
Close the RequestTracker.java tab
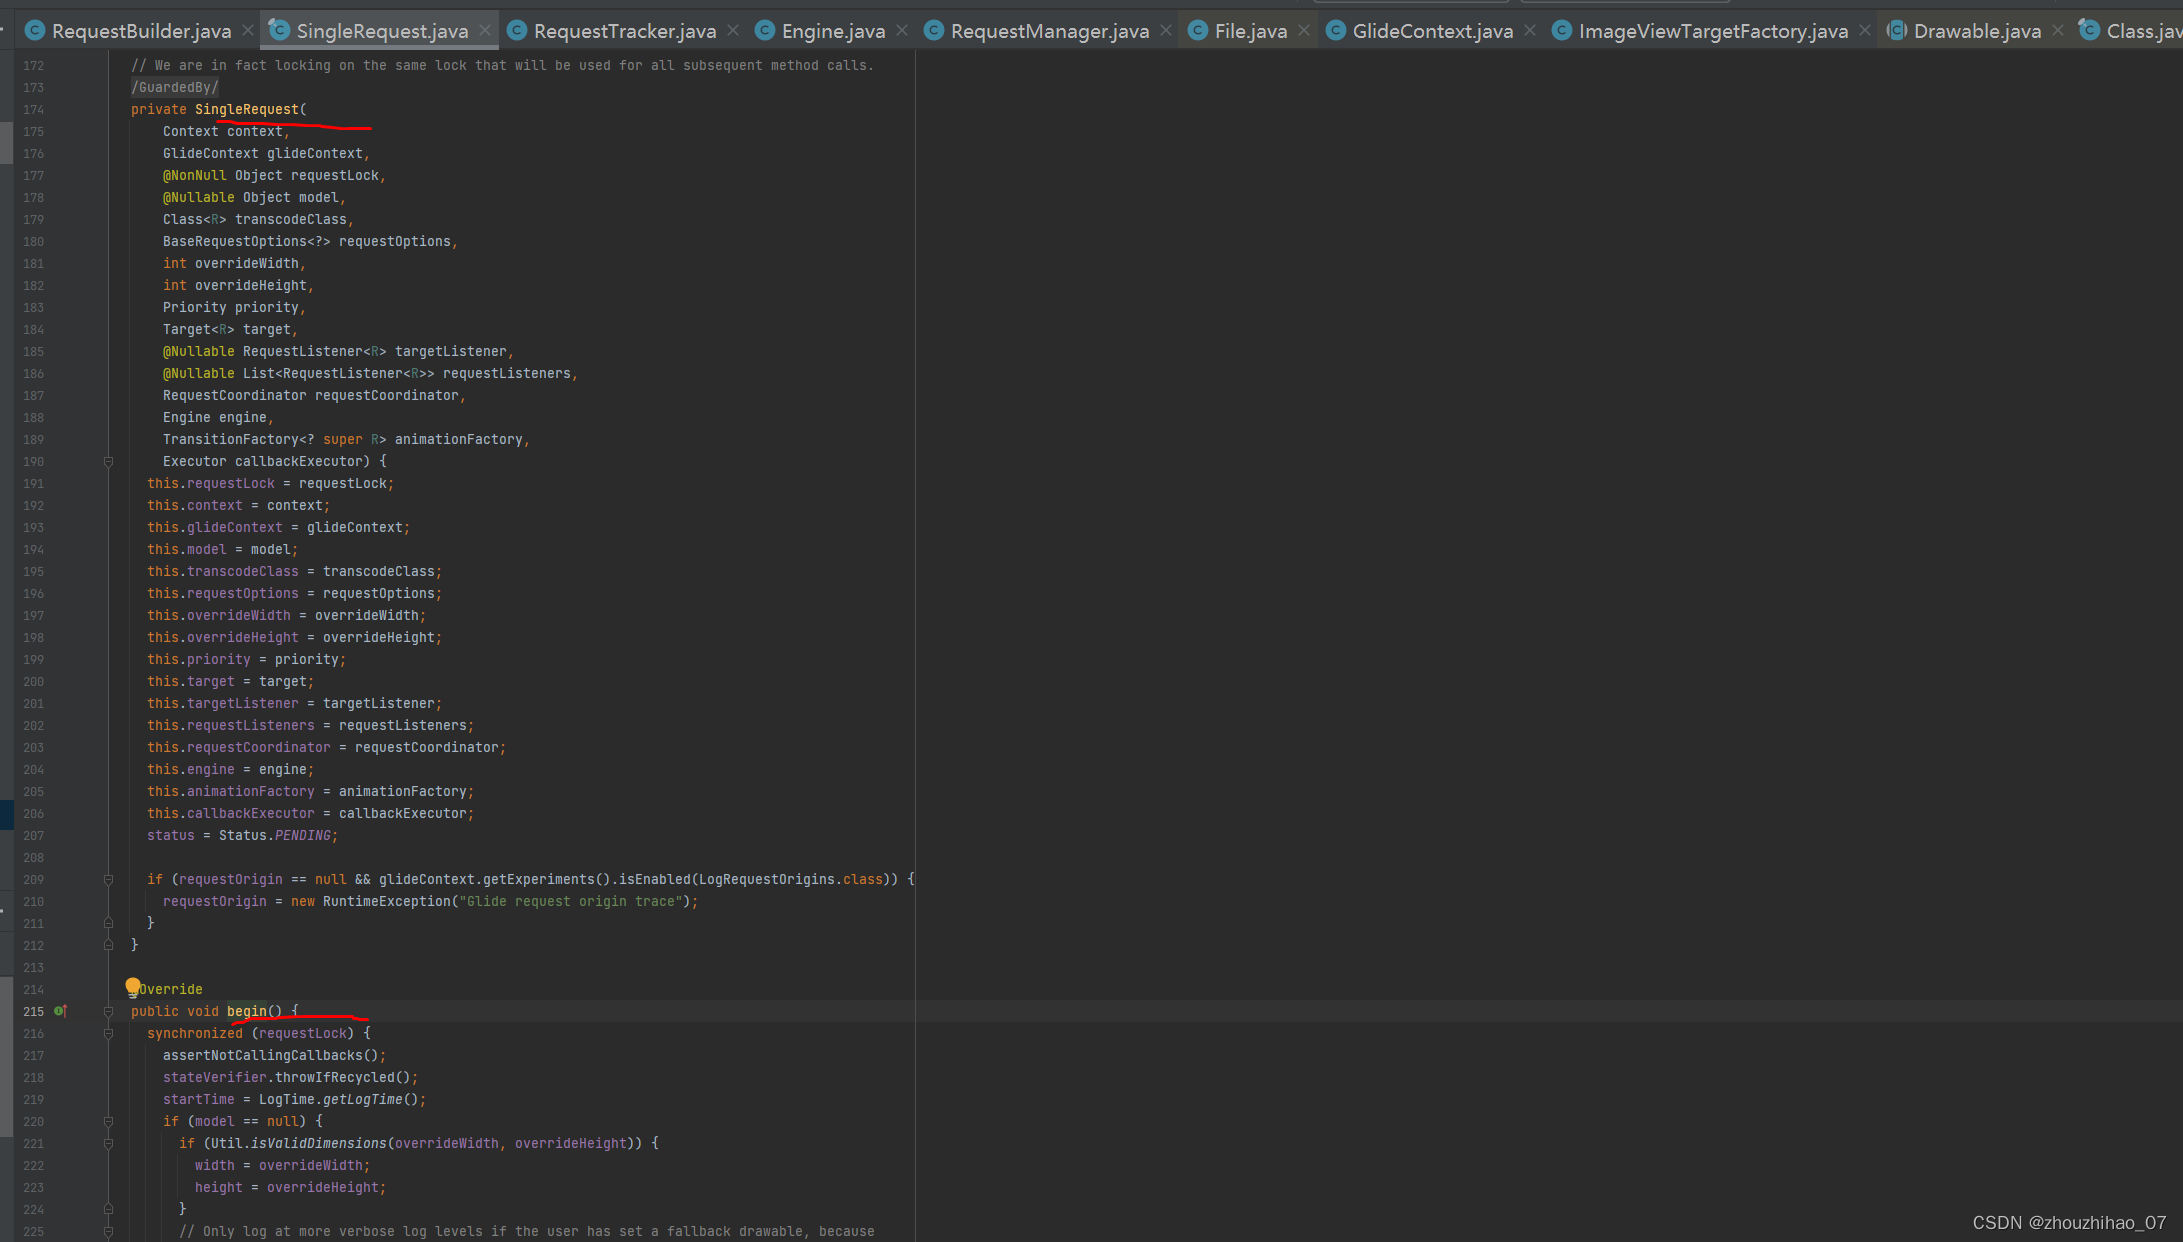click(x=733, y=31)
